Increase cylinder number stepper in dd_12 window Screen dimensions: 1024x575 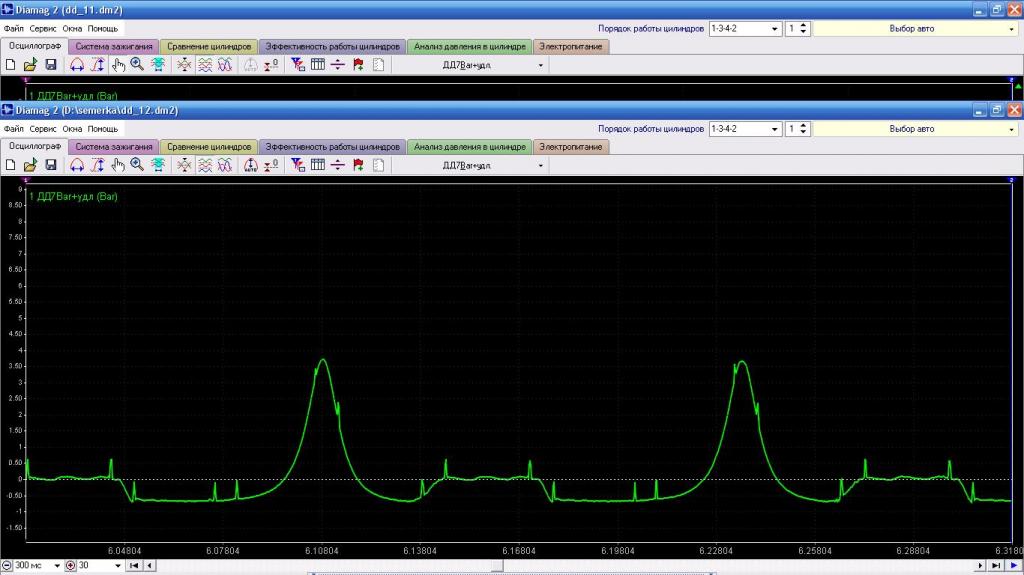pyautogui.click(x=803, y=125)
